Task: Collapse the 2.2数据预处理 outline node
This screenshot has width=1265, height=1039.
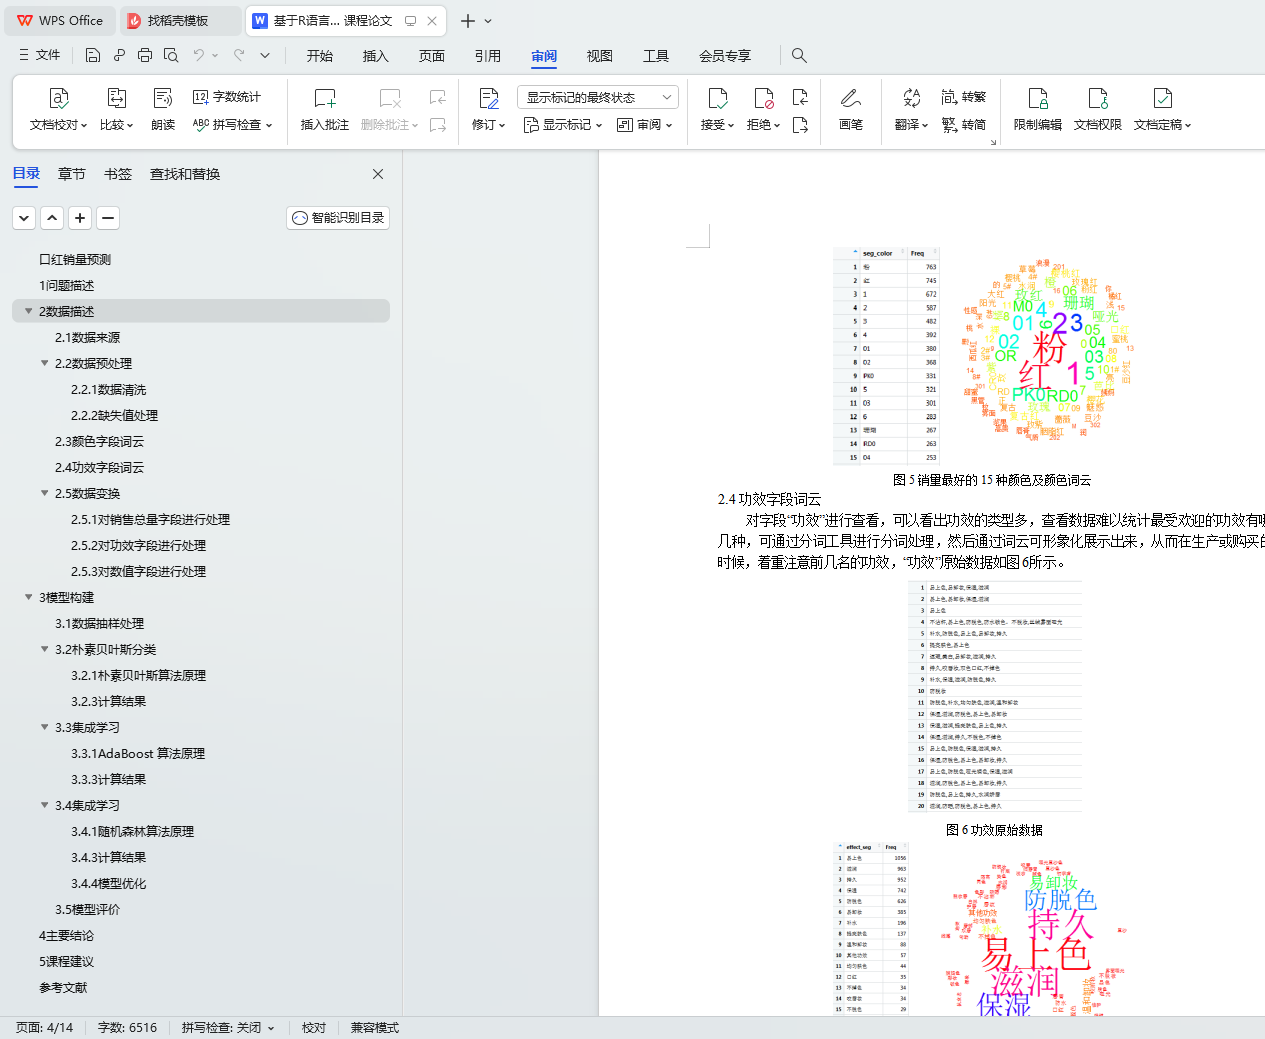Action: pos(44,363)
